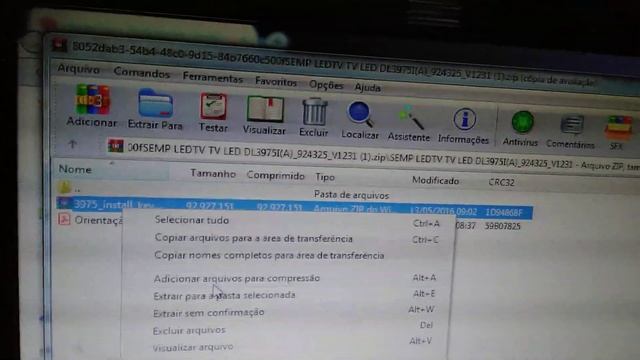Click the Excluir trash can icon
This screenshot has width=640, height=360.
[x=314, y=111]
